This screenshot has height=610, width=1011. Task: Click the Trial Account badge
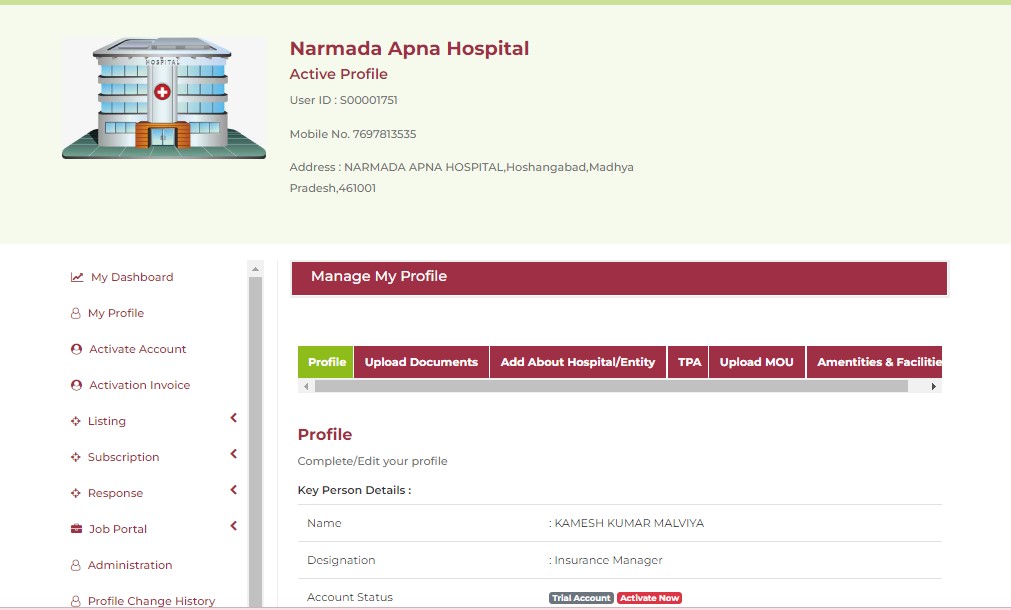click(x=581, y=598)
